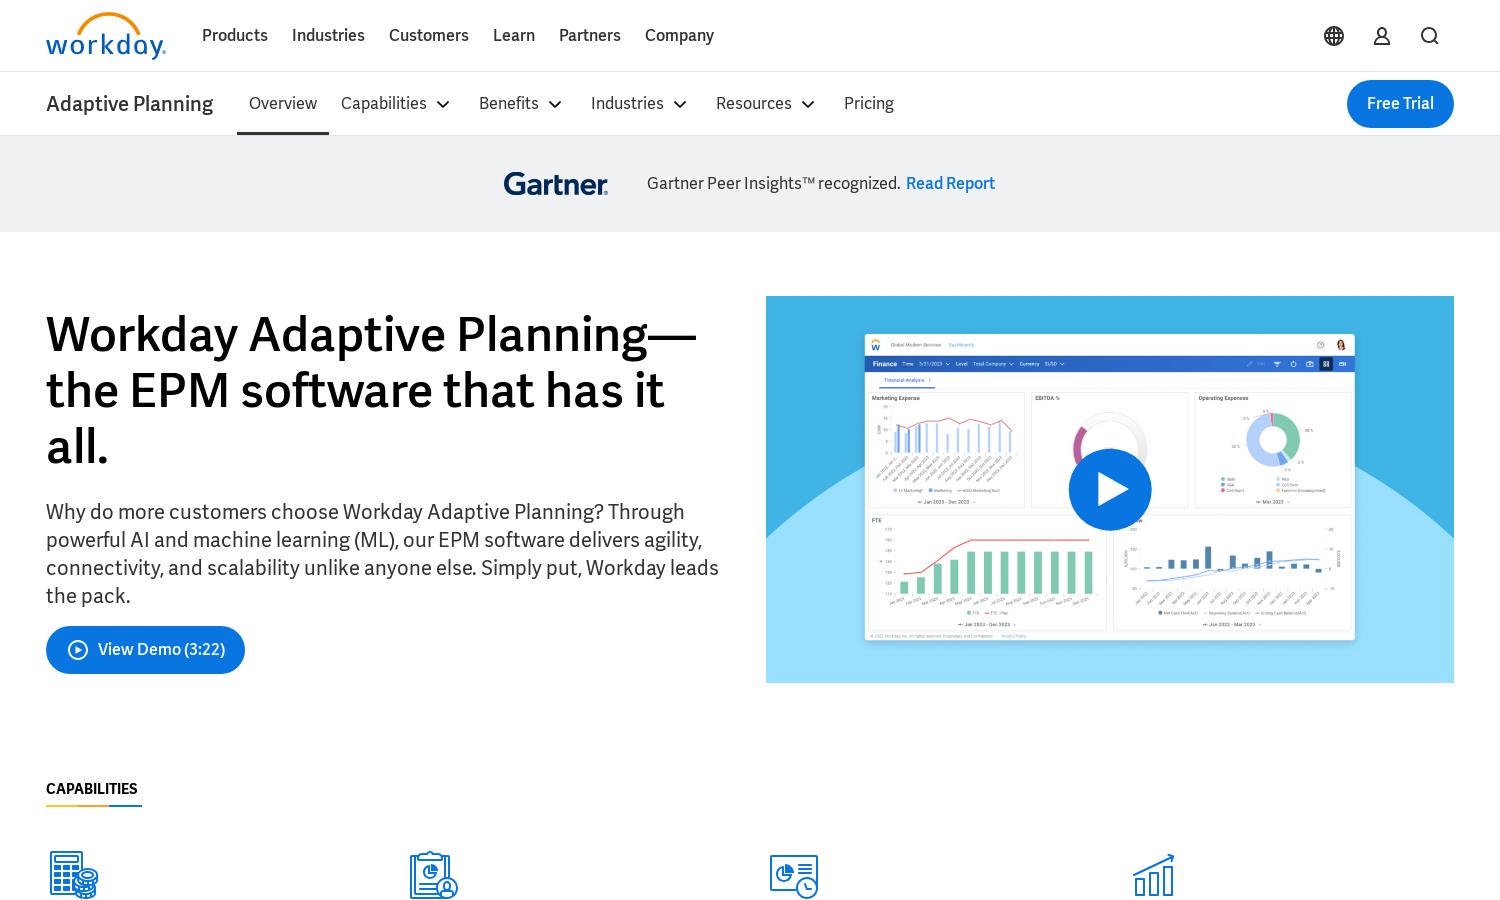The image size is (1500, 900).
Task: Open the search magnifier icon
Action: (1430, 36)
